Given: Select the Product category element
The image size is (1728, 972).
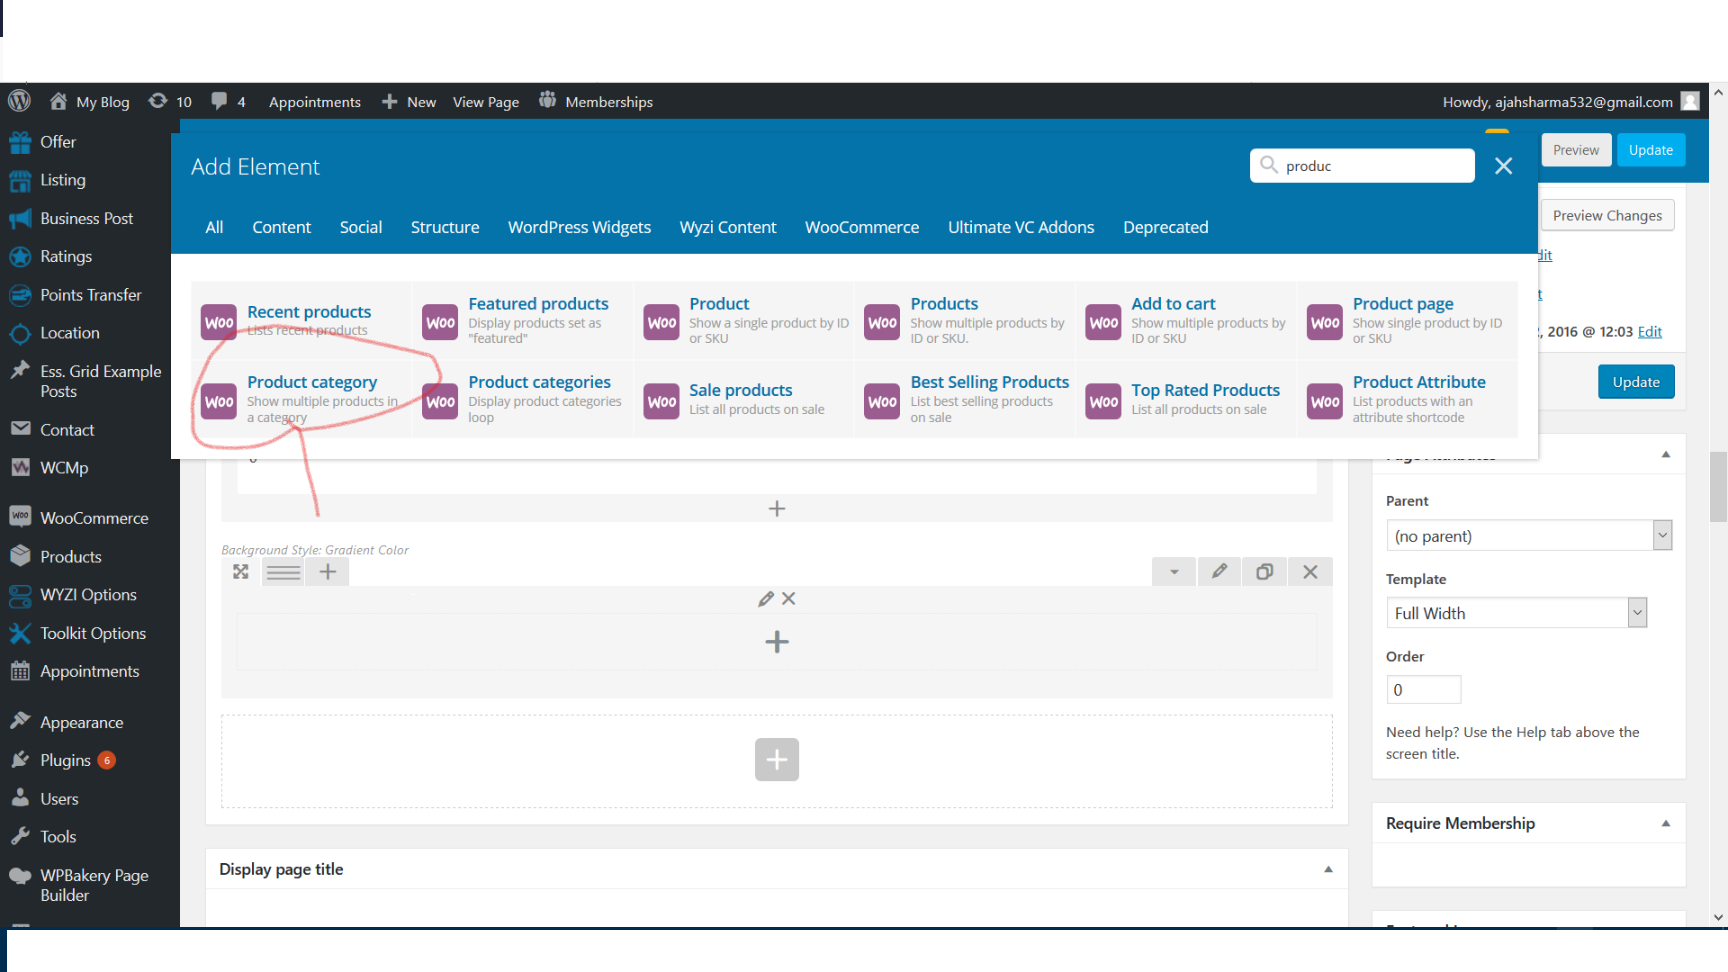Looking at the screenshot, I should tap(313, 382).
